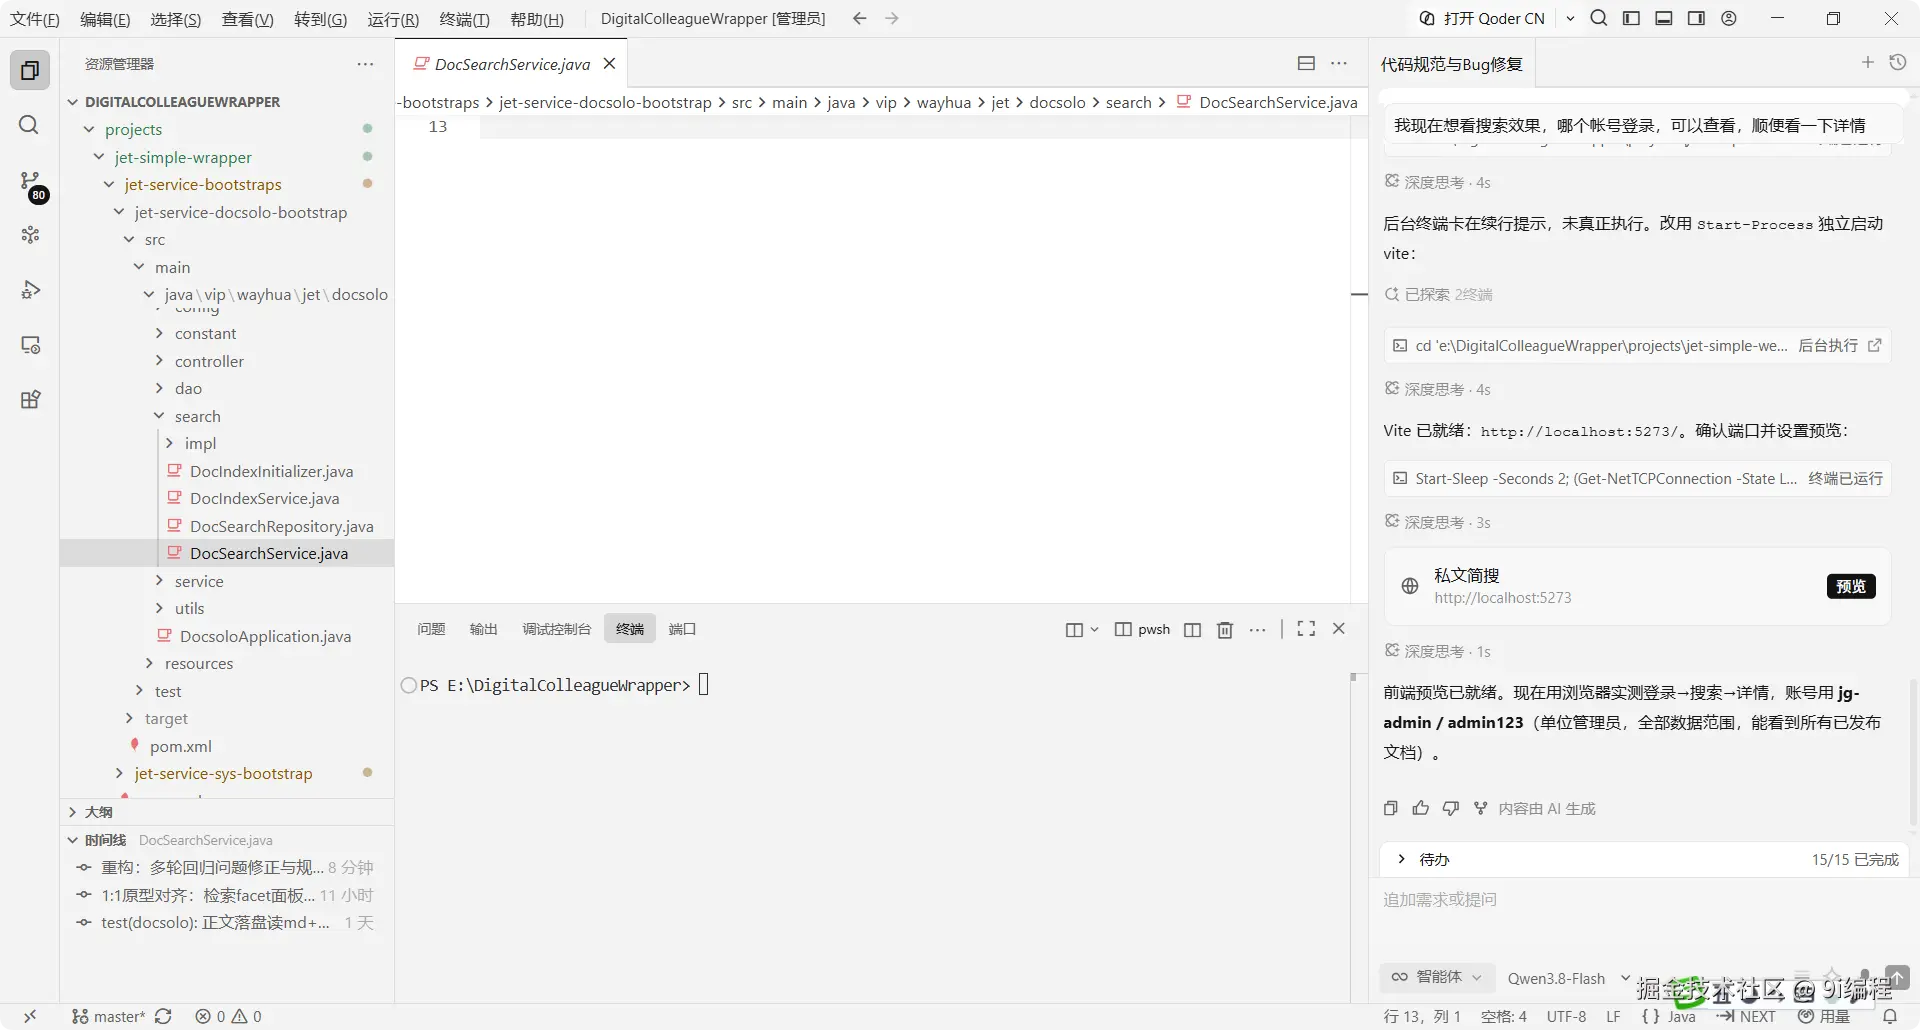Give thumbs down to the AI response

tap(1451, 808)
